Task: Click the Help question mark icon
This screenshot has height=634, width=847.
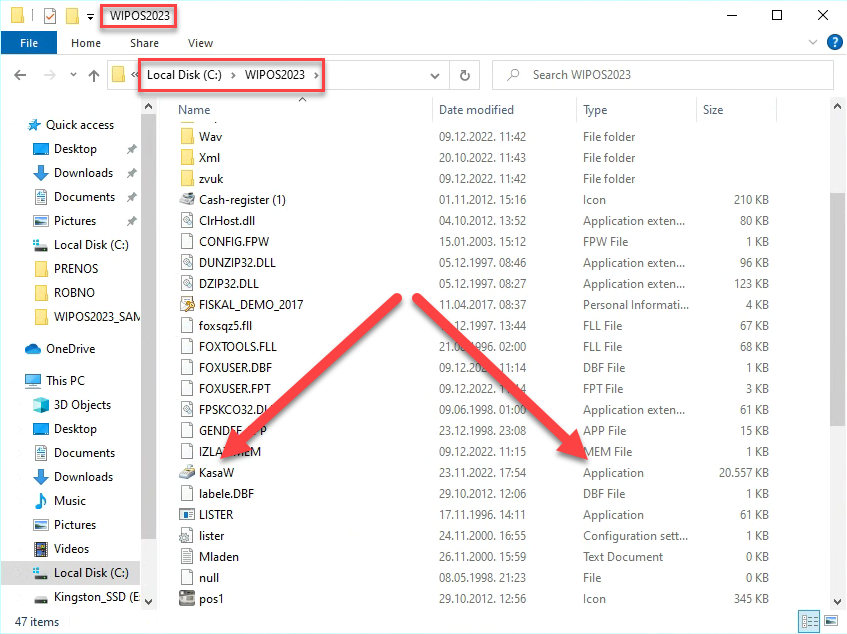Action: tap(833, 43)
